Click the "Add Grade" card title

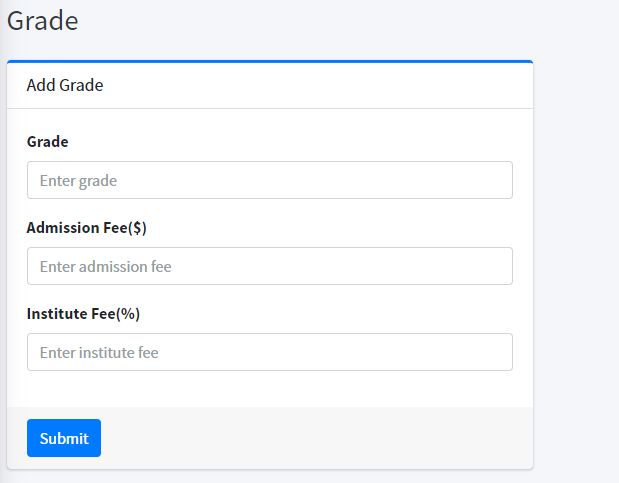tap(65, 85)
